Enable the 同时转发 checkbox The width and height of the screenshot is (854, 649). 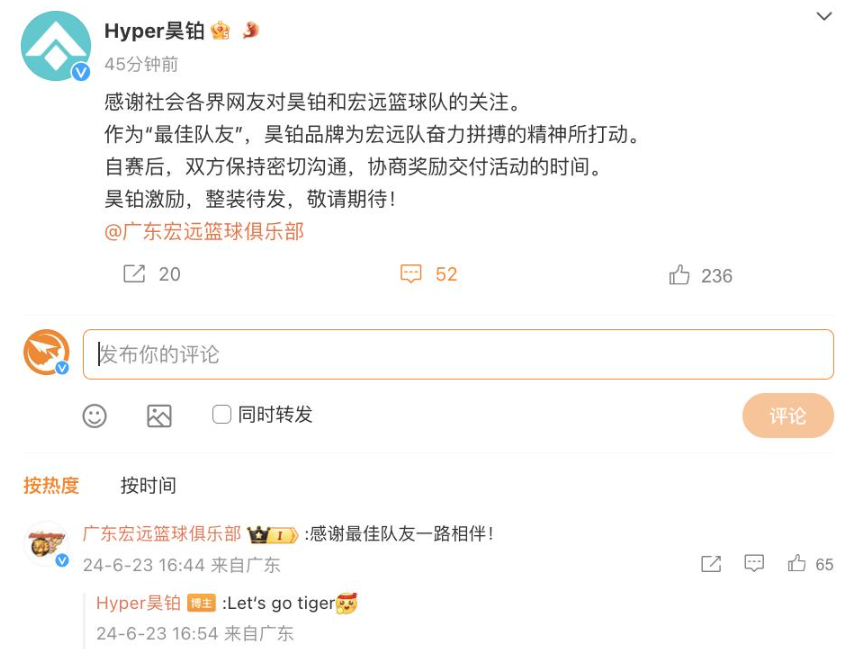[221, 414]
